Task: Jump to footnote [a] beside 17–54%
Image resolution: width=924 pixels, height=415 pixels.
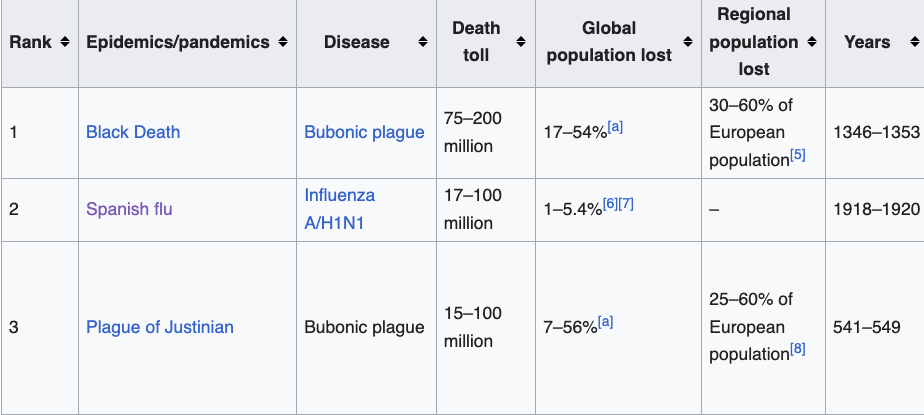Action: [616, 126]
